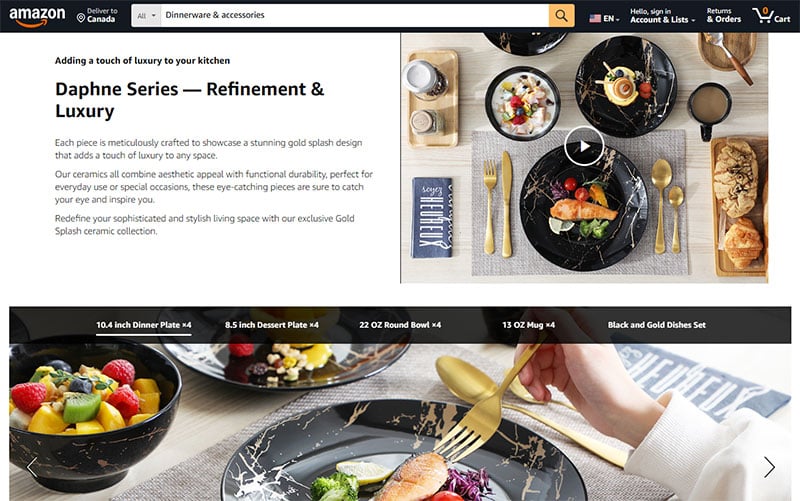Click the table setting video thumbnail image
This screenshot has height=501, width=800.
tap(584, 158)
